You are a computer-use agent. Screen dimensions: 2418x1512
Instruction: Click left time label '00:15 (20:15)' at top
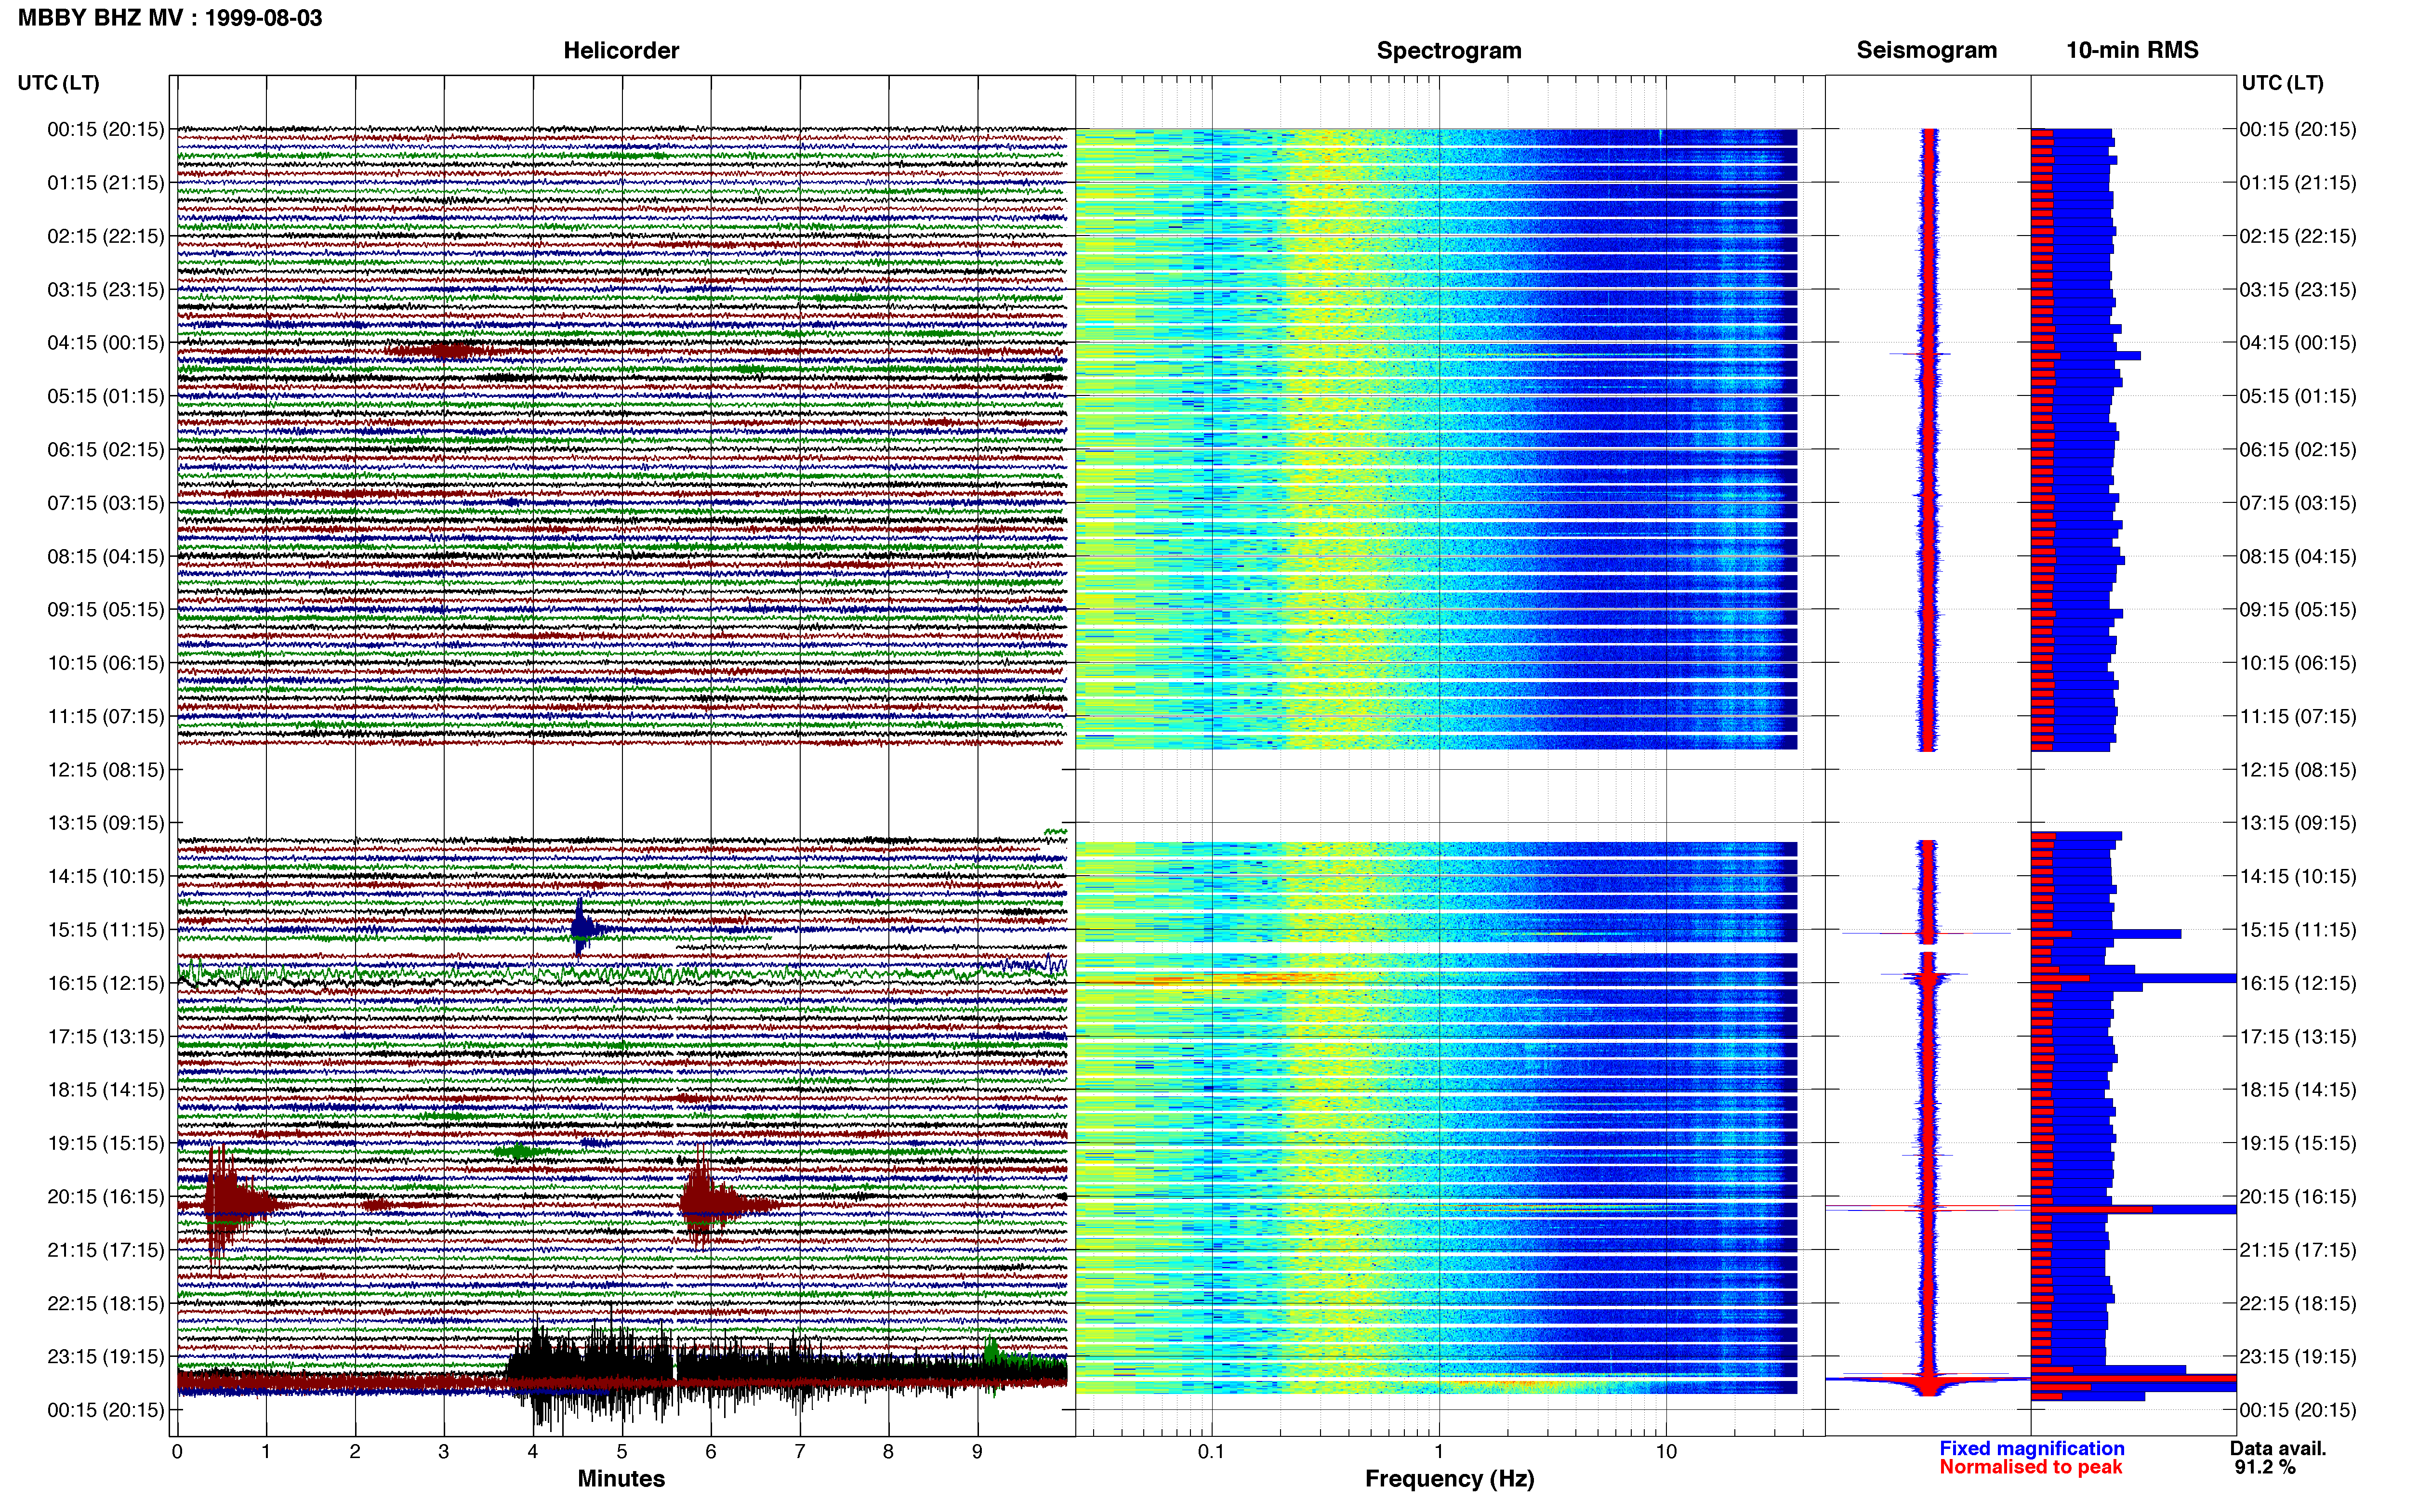[106, 129]
